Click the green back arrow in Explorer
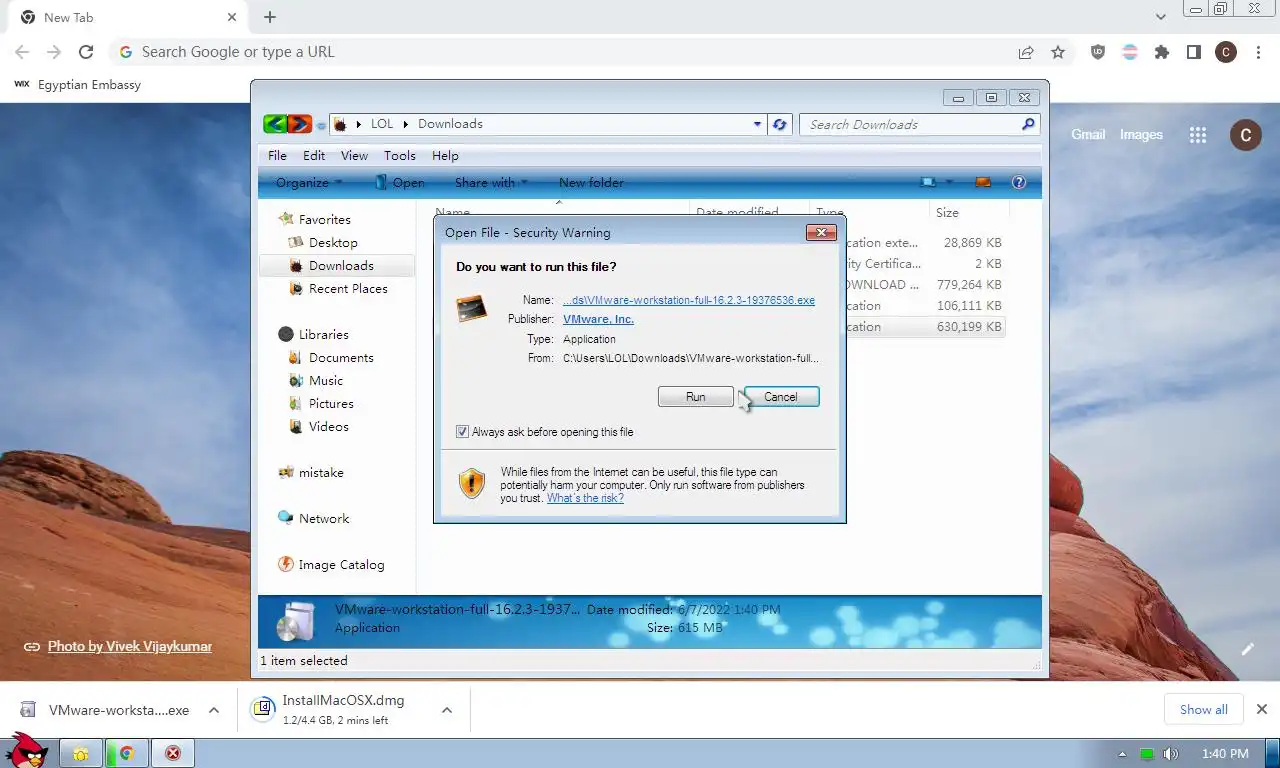The width and height of the screenshot is (1280, 768). [275, 124]
